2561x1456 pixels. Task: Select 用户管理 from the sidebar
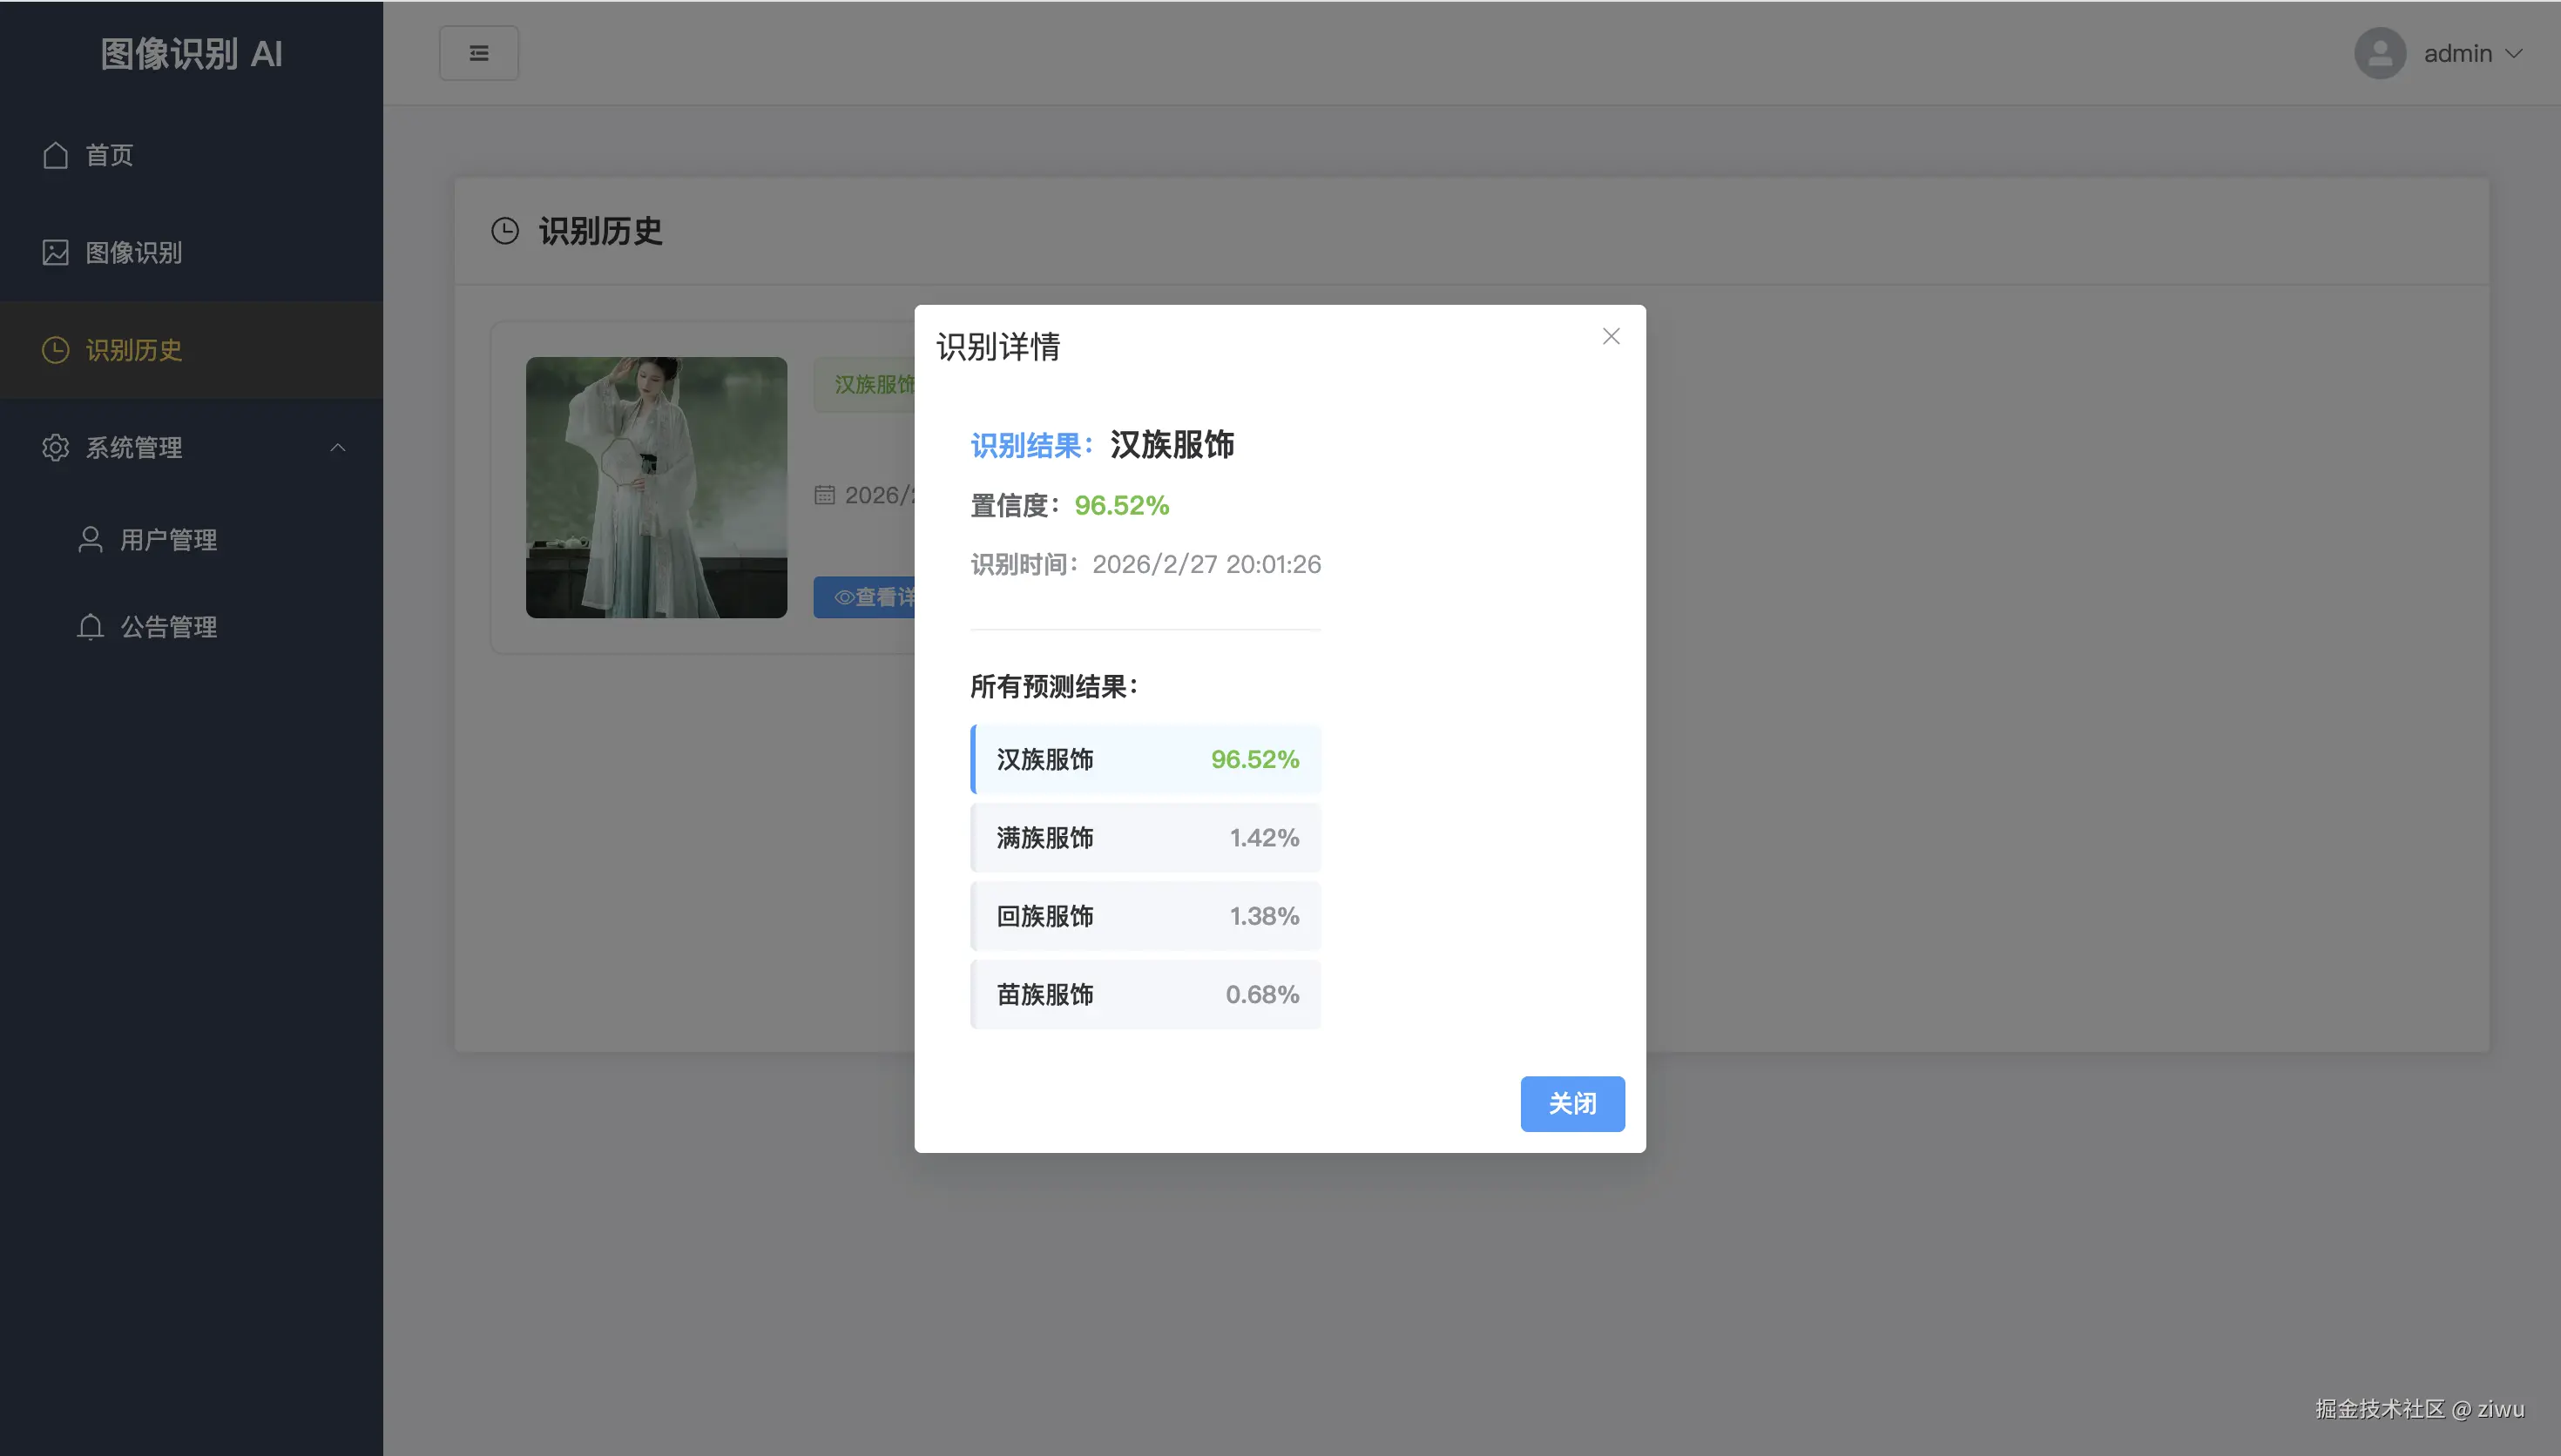click(168, 539)
